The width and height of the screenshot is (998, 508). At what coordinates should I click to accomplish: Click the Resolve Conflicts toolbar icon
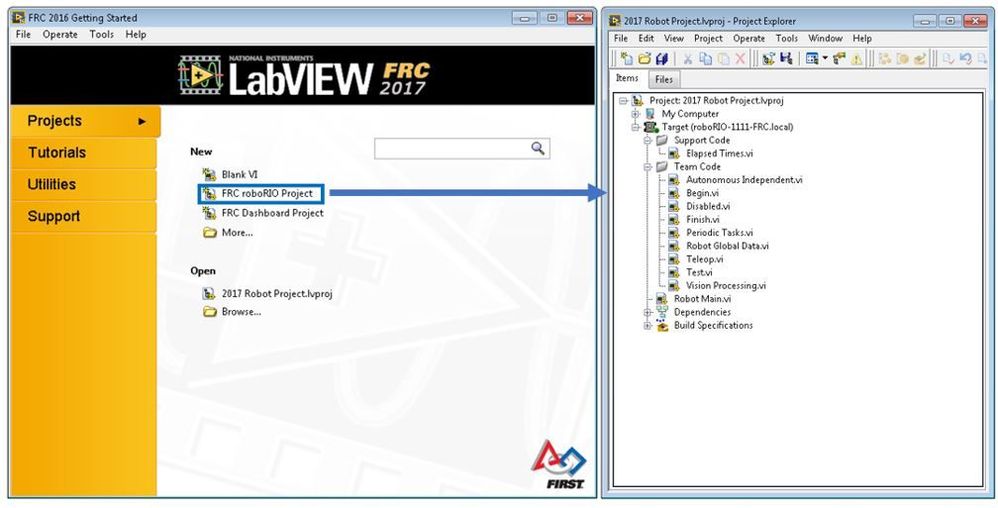click(839, 59)
